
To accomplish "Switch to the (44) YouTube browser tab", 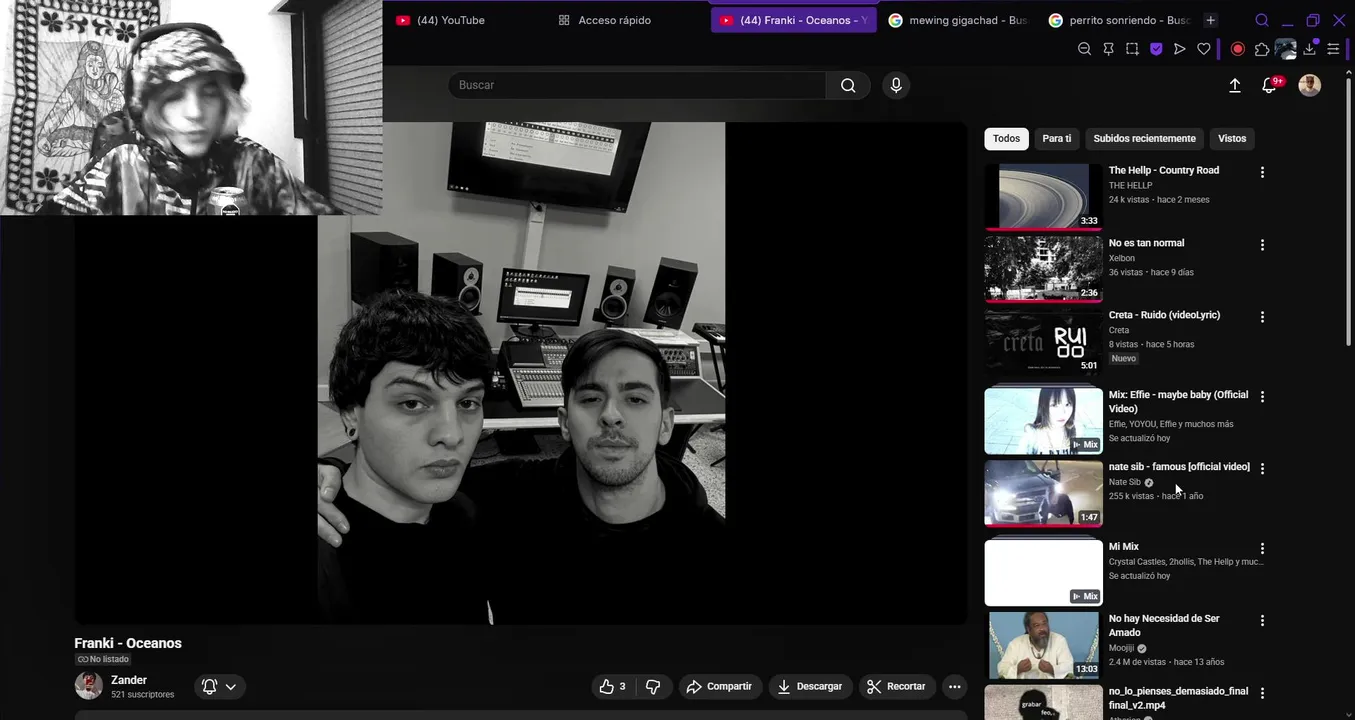I will 450,20.
